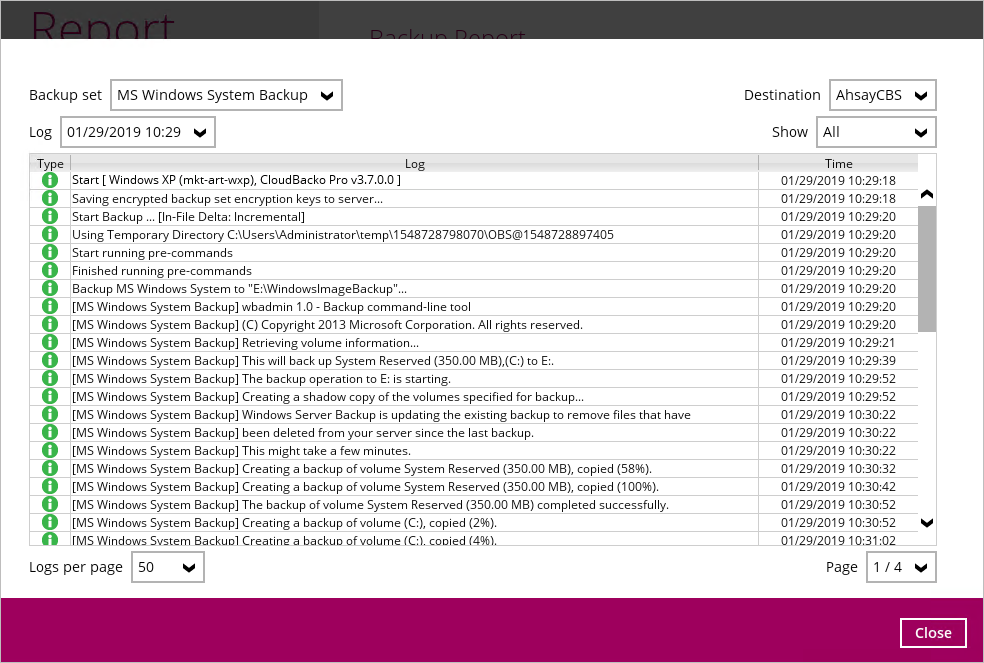Click the Close button
The image size is (984, 663).
coord(933,632)
